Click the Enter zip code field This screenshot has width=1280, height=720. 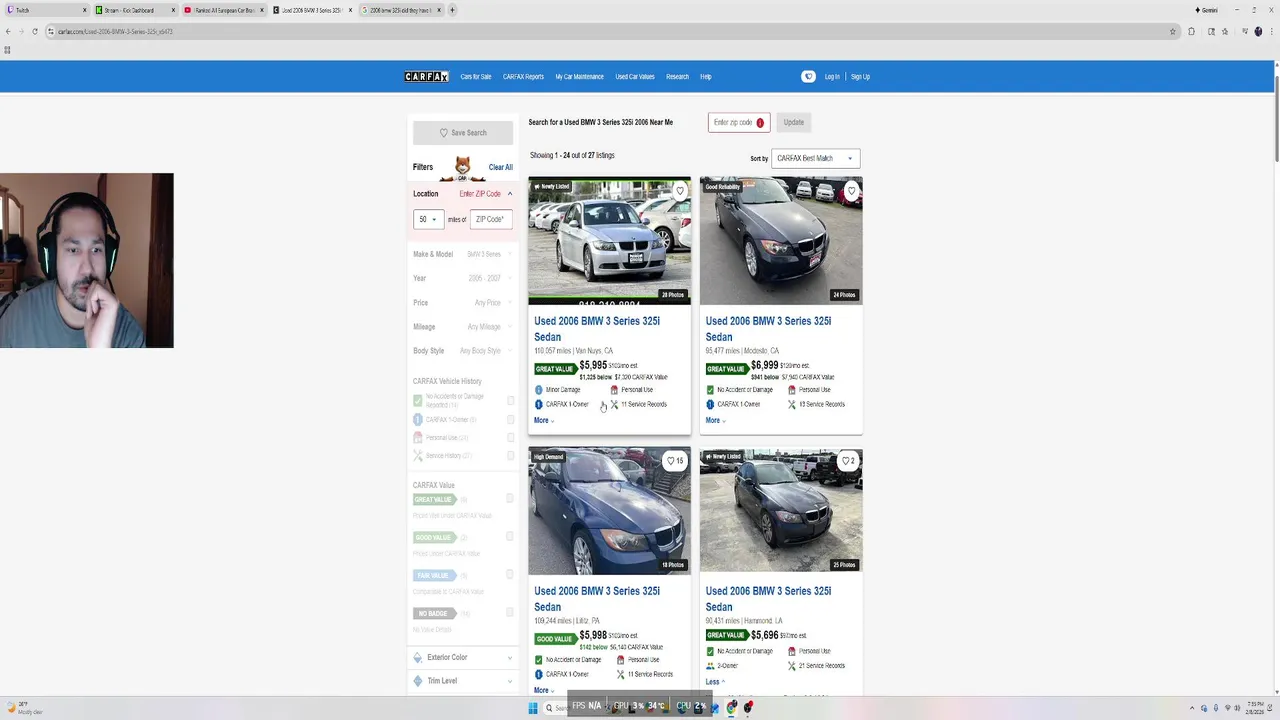tap(739, 123)
